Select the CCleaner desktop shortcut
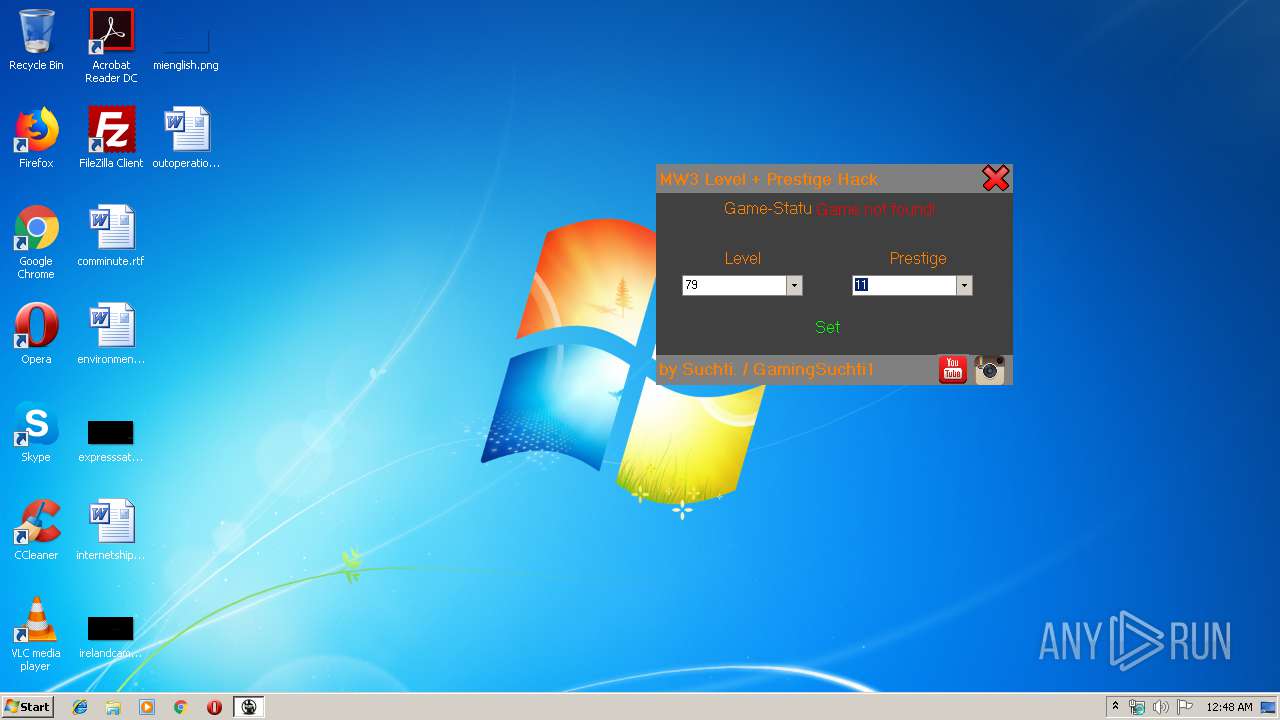1280x720 pixels. pos(36,530)
